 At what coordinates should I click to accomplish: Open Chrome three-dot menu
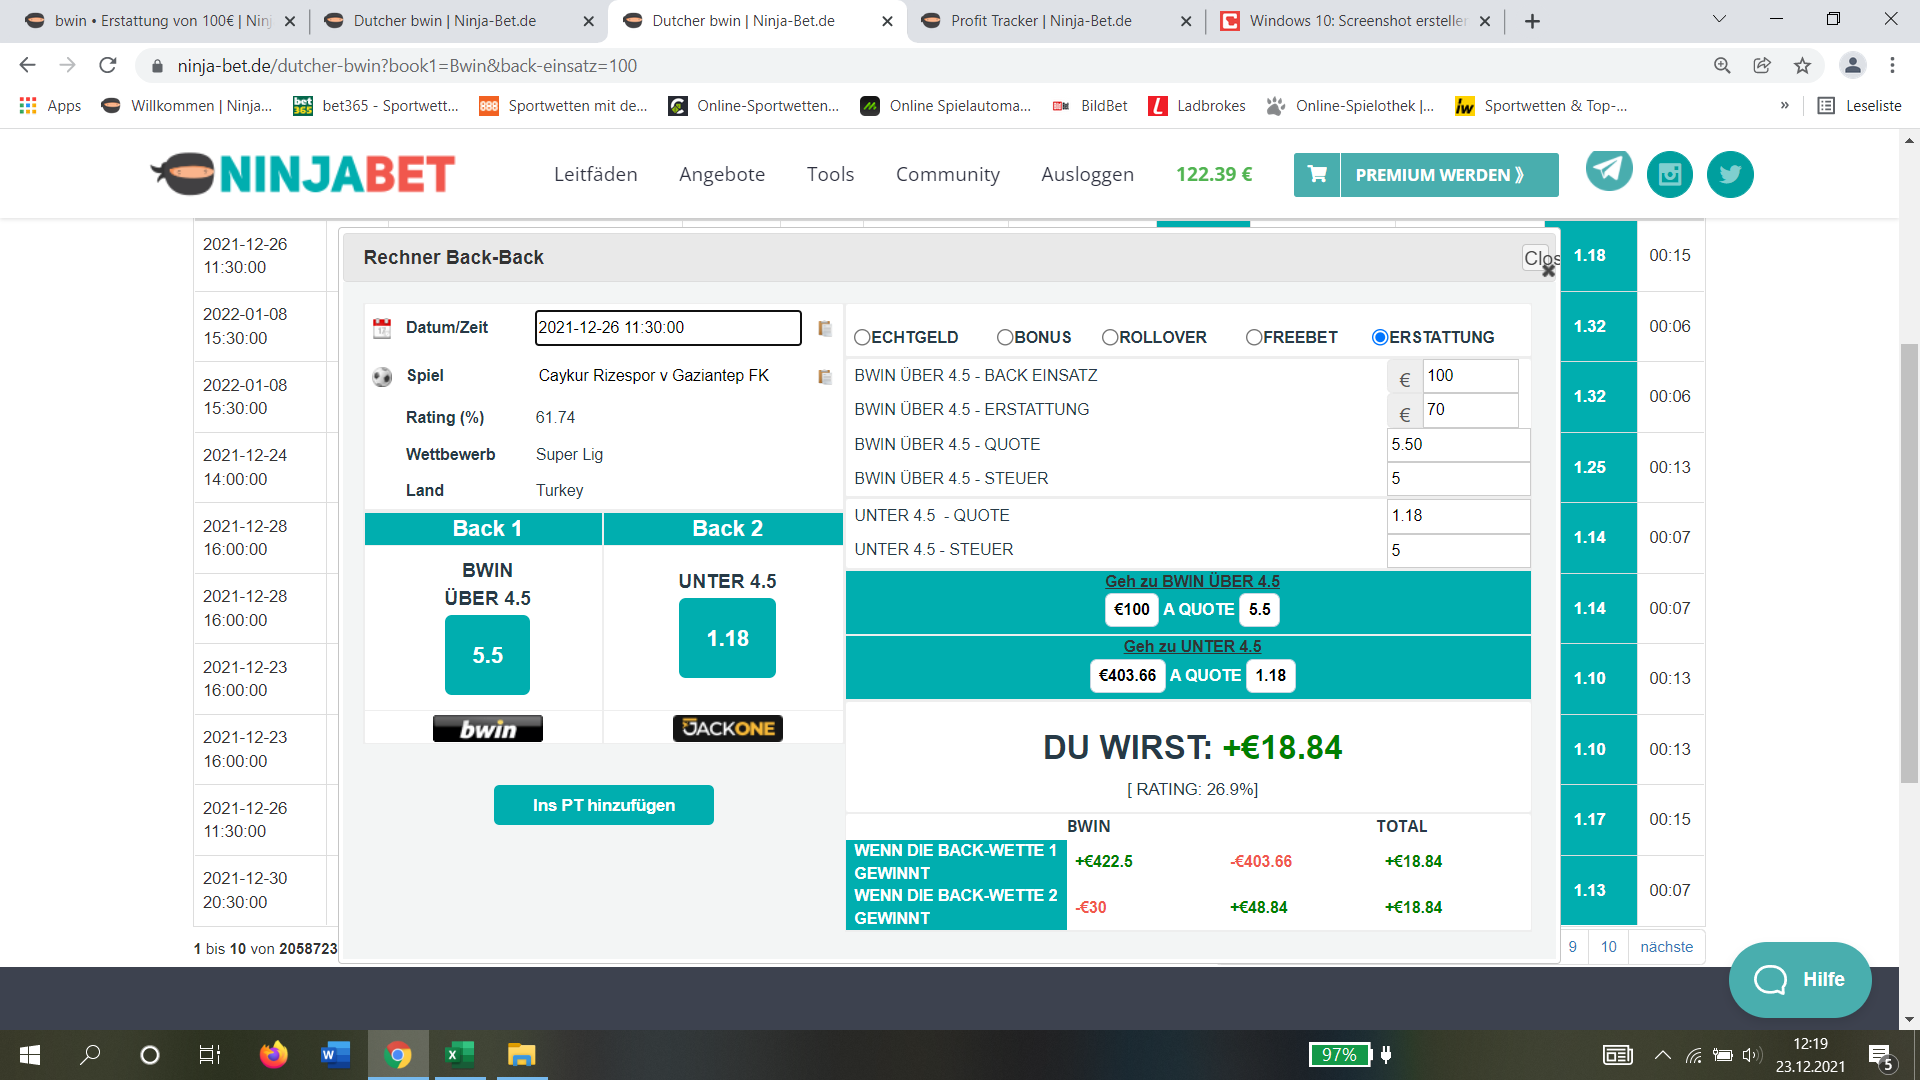[1892, 65]
